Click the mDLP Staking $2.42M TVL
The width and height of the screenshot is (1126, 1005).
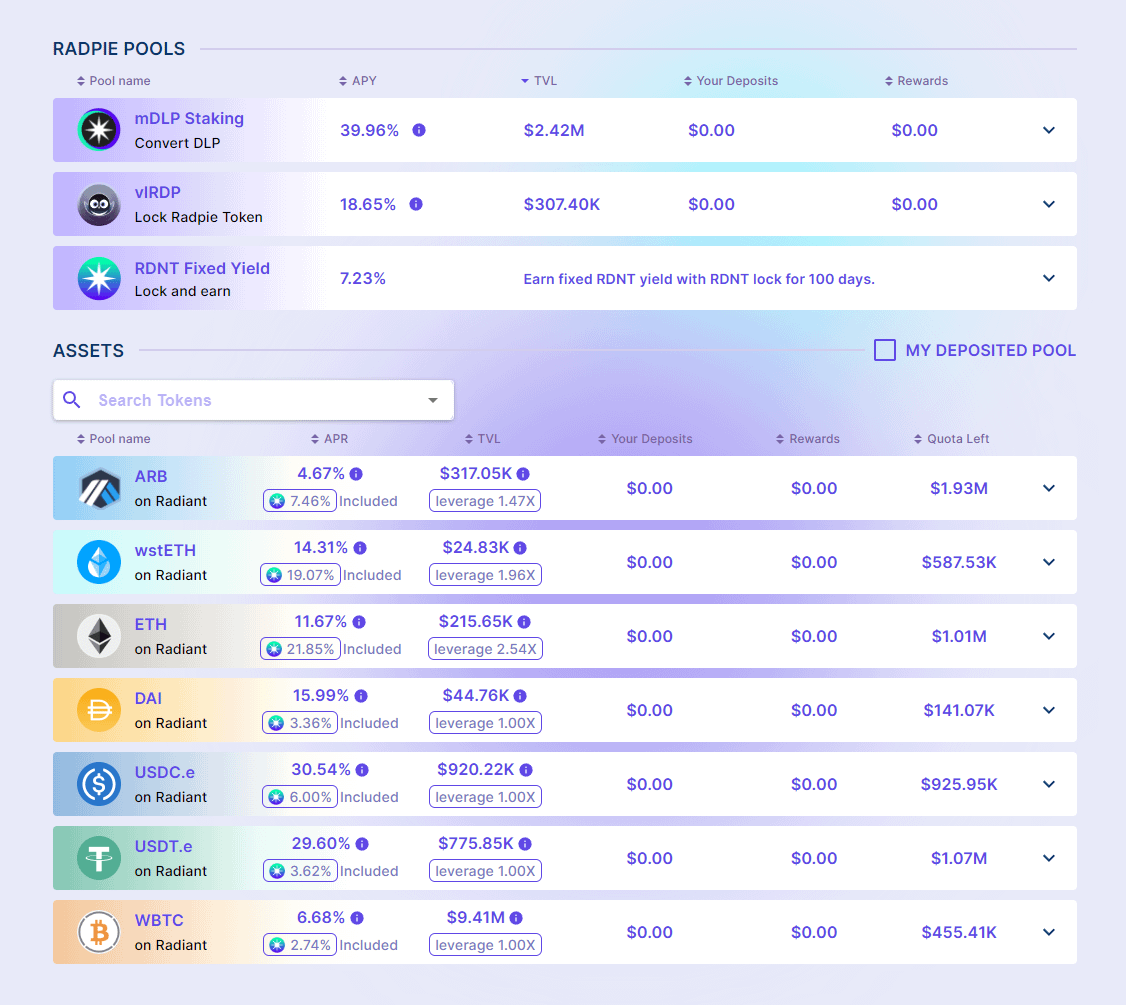(x=554, y=130)
